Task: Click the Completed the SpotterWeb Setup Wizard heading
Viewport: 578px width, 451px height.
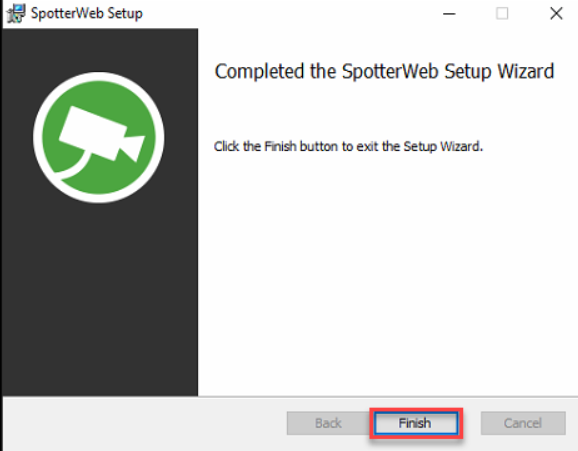Action: 384,71
